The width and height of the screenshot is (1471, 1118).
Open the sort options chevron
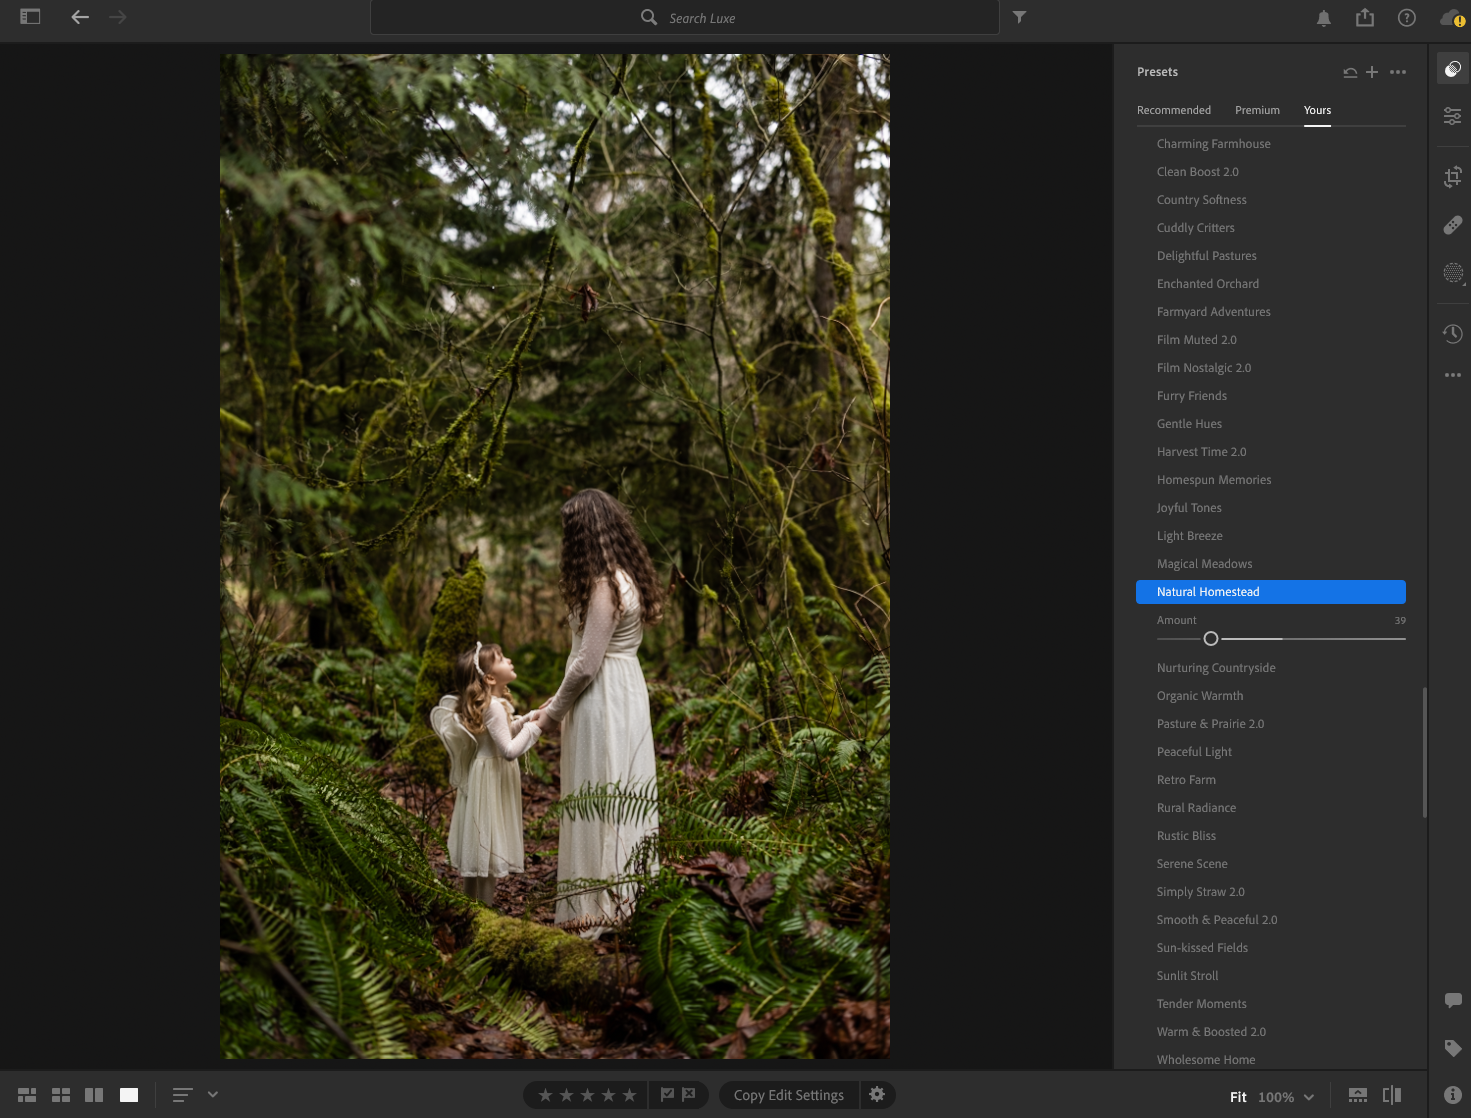211,1094
